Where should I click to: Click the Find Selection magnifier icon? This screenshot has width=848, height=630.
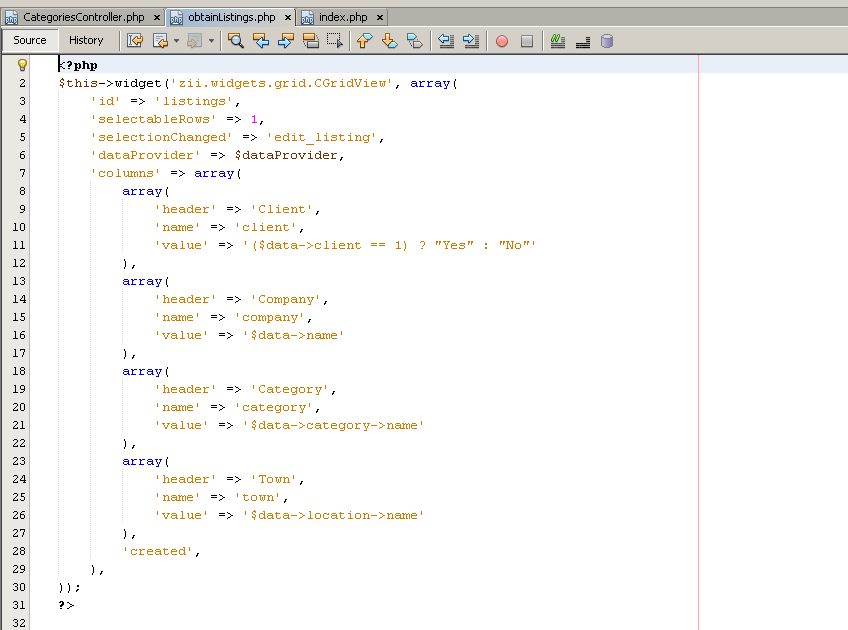235,41
